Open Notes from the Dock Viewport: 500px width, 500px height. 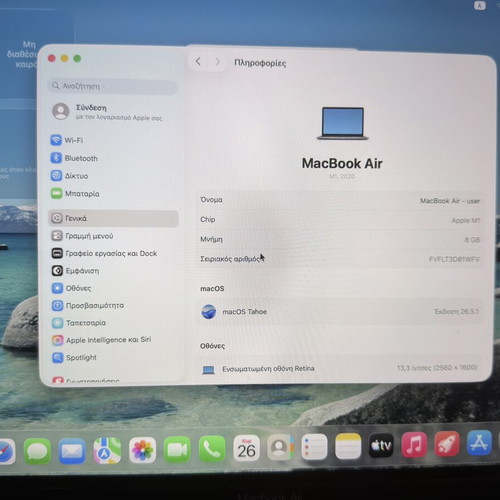348,446
